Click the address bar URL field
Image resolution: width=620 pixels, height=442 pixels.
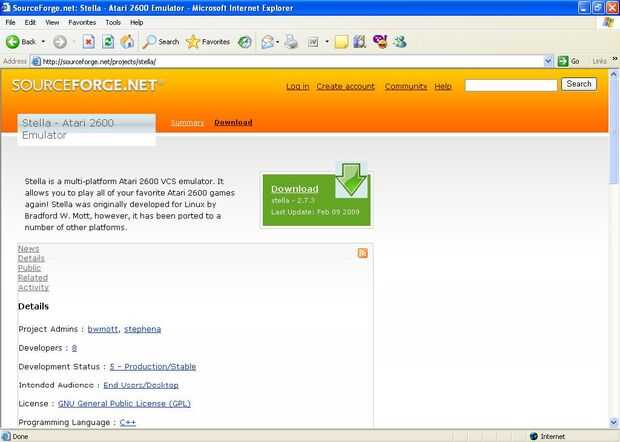point(292,61)
